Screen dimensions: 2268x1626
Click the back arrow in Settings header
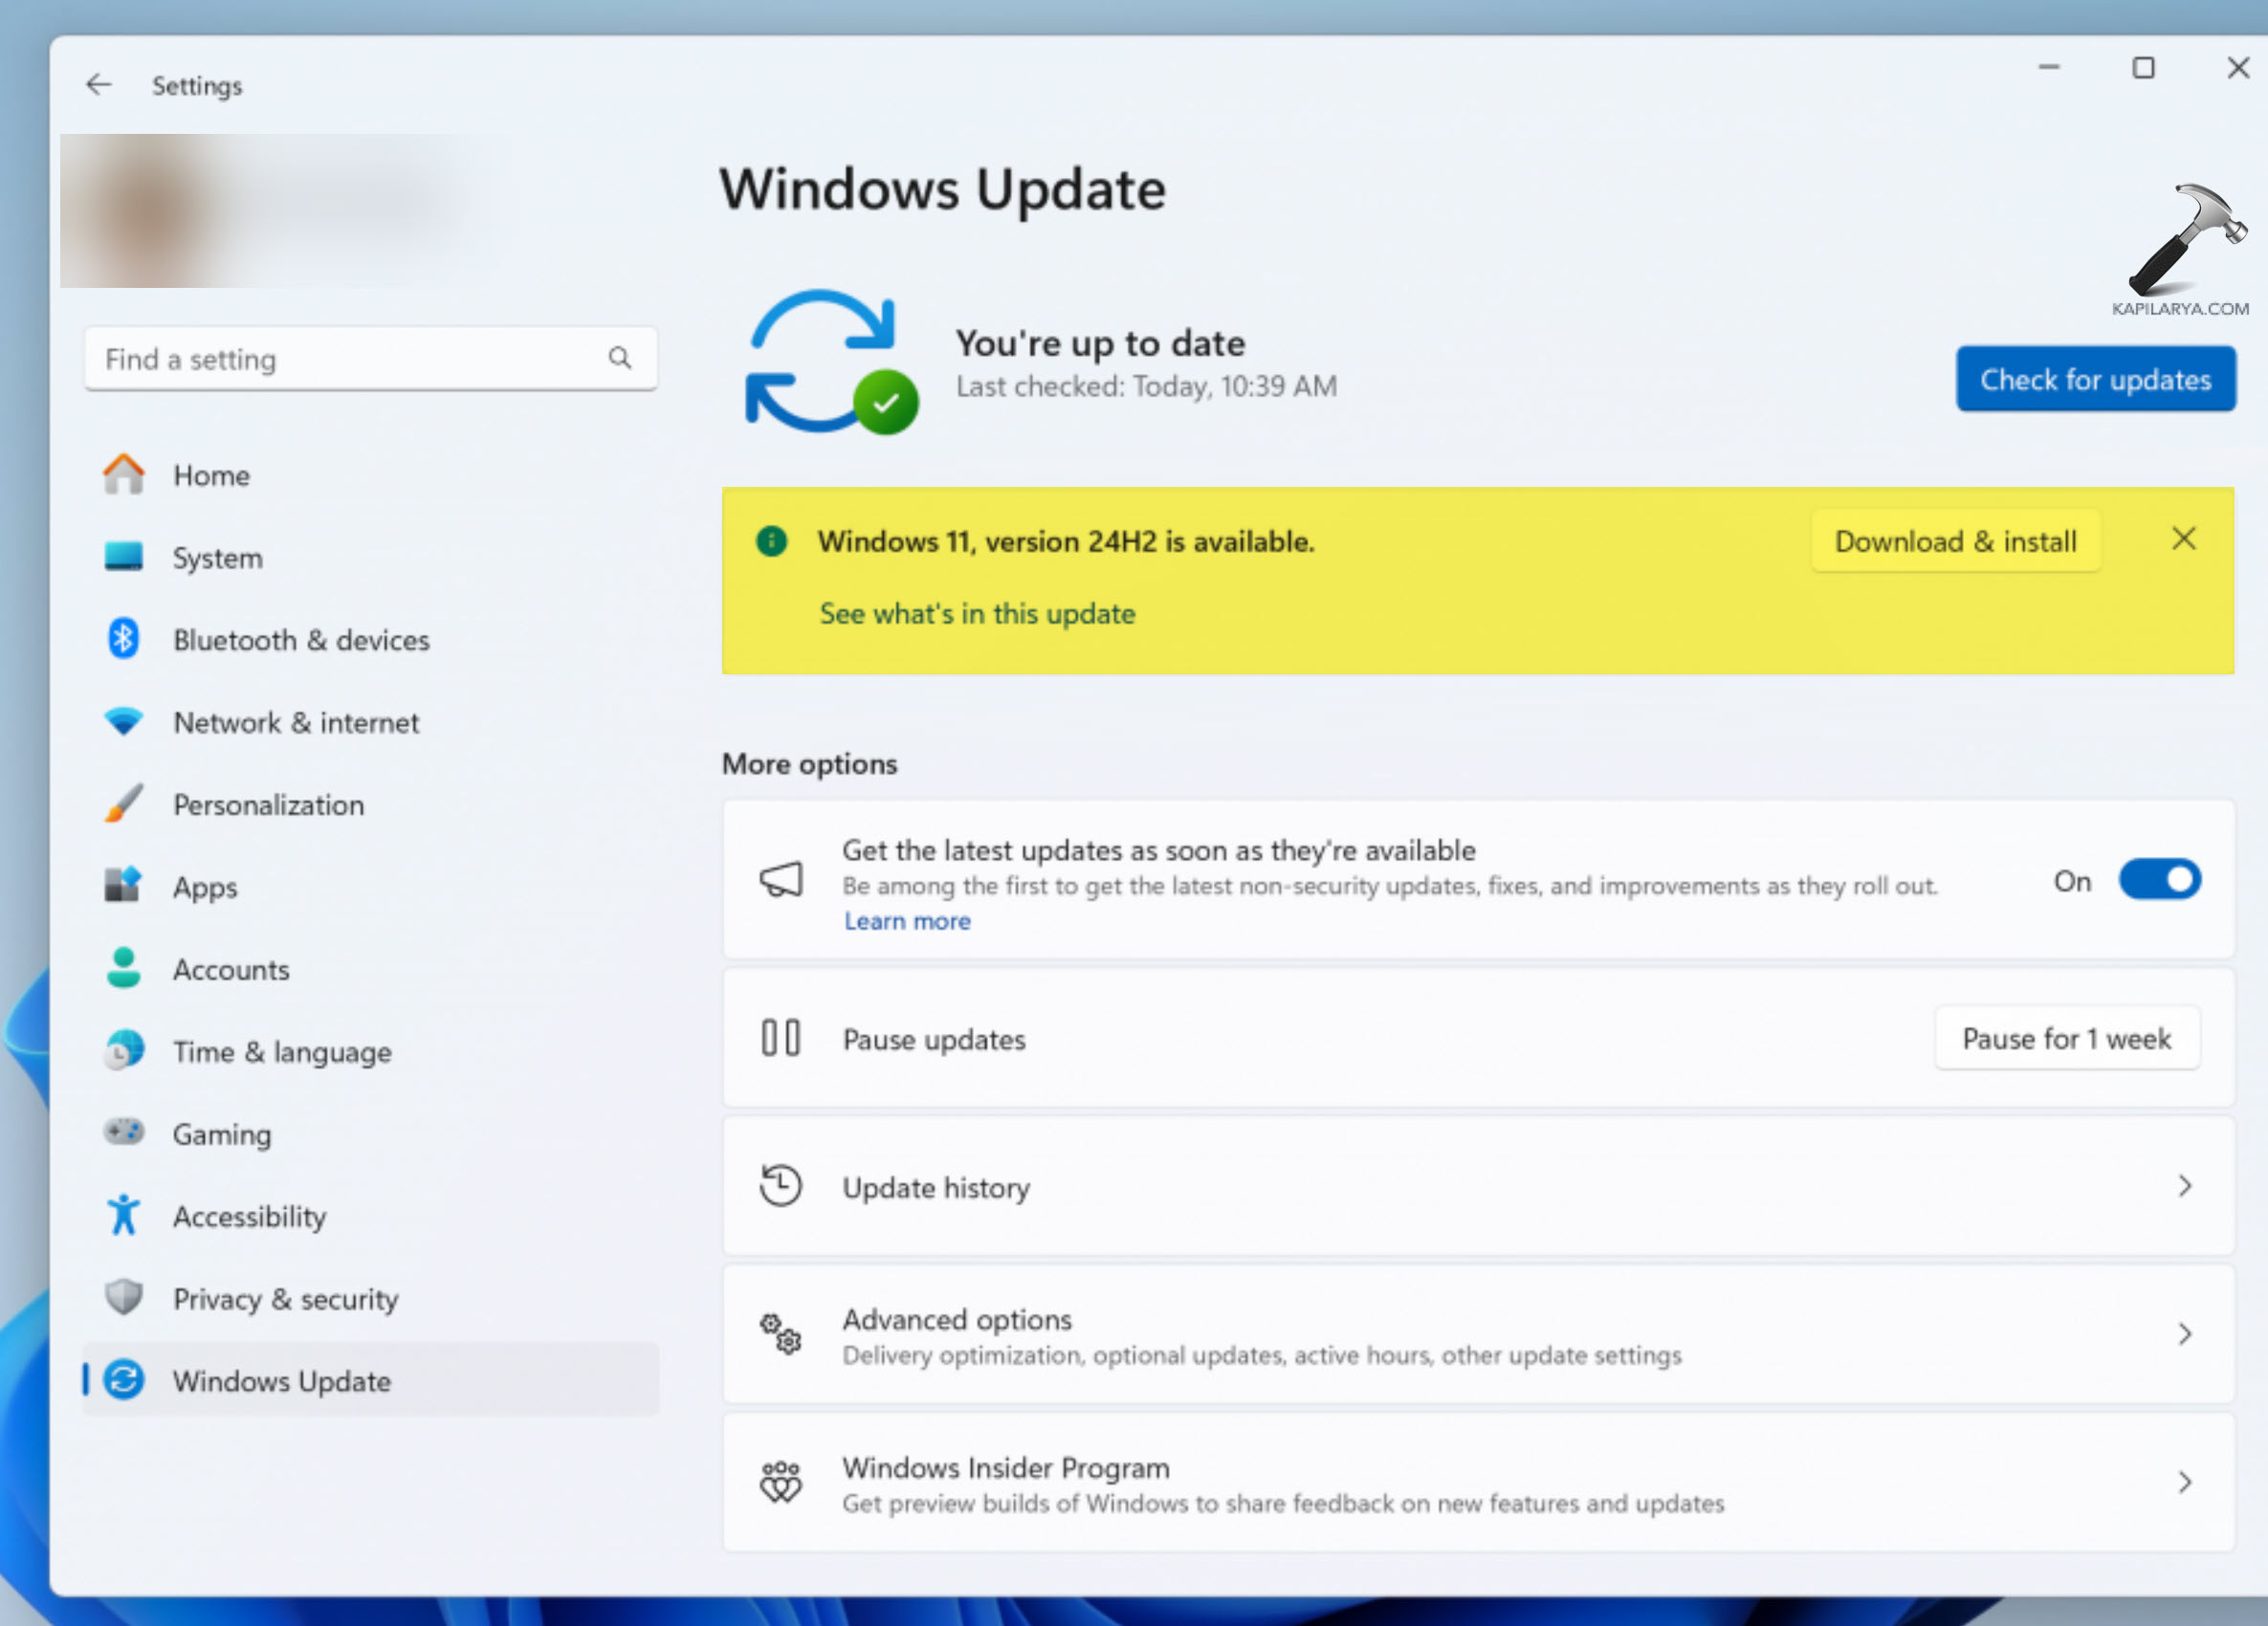pos(98,85)
